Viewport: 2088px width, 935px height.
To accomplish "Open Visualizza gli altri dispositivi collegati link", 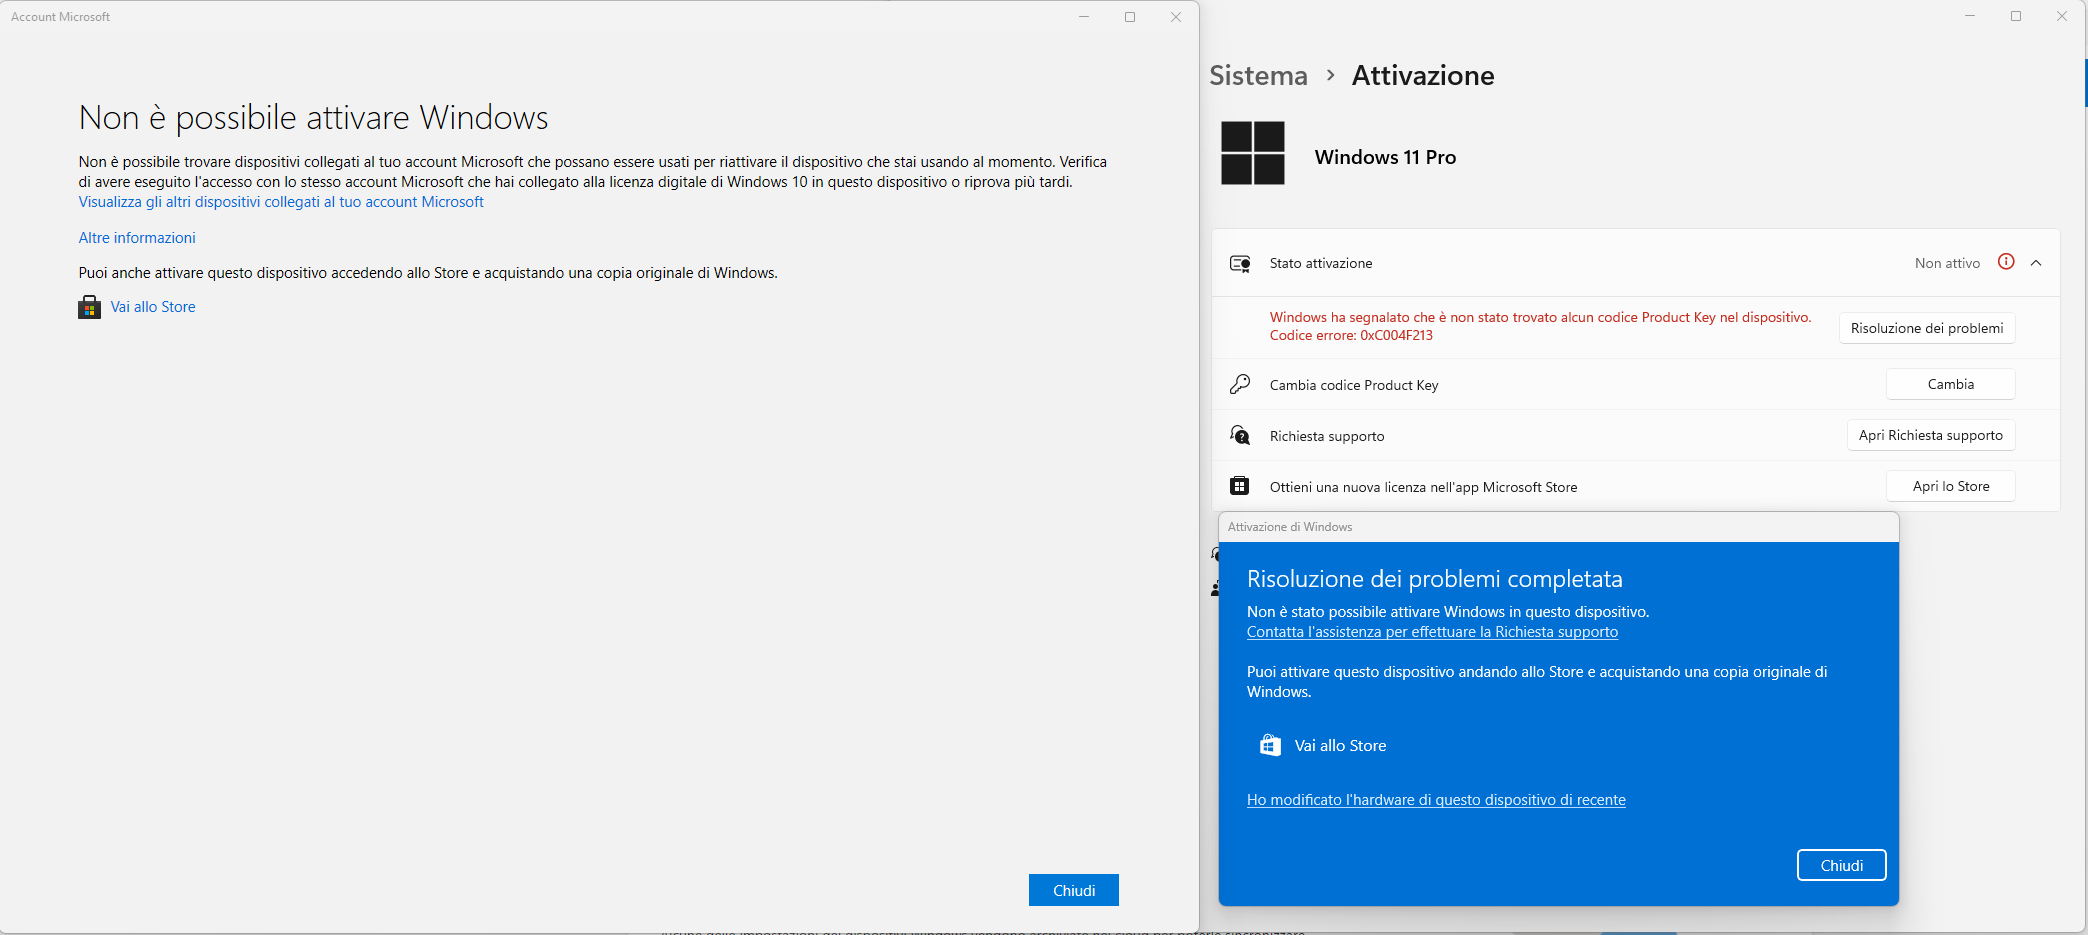I will (281, 202).
